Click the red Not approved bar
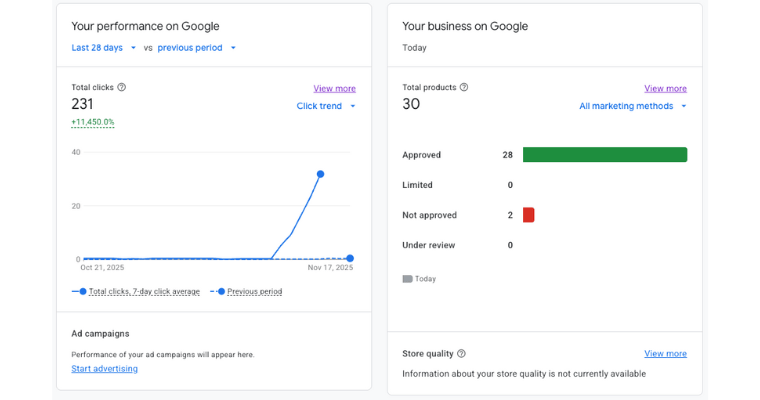The height and width of the screenshot is (400, 760). pos(528,215)
